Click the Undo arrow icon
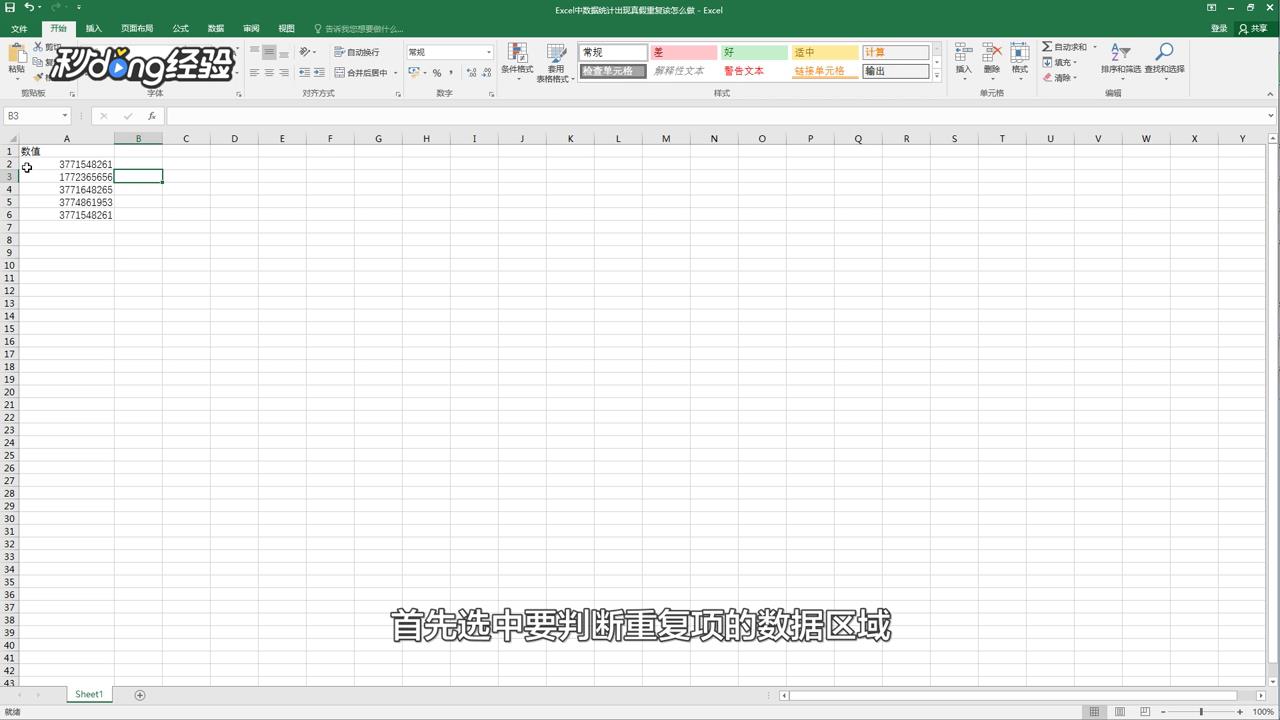Screen dimensions: 1280x720 coord(30,7)
